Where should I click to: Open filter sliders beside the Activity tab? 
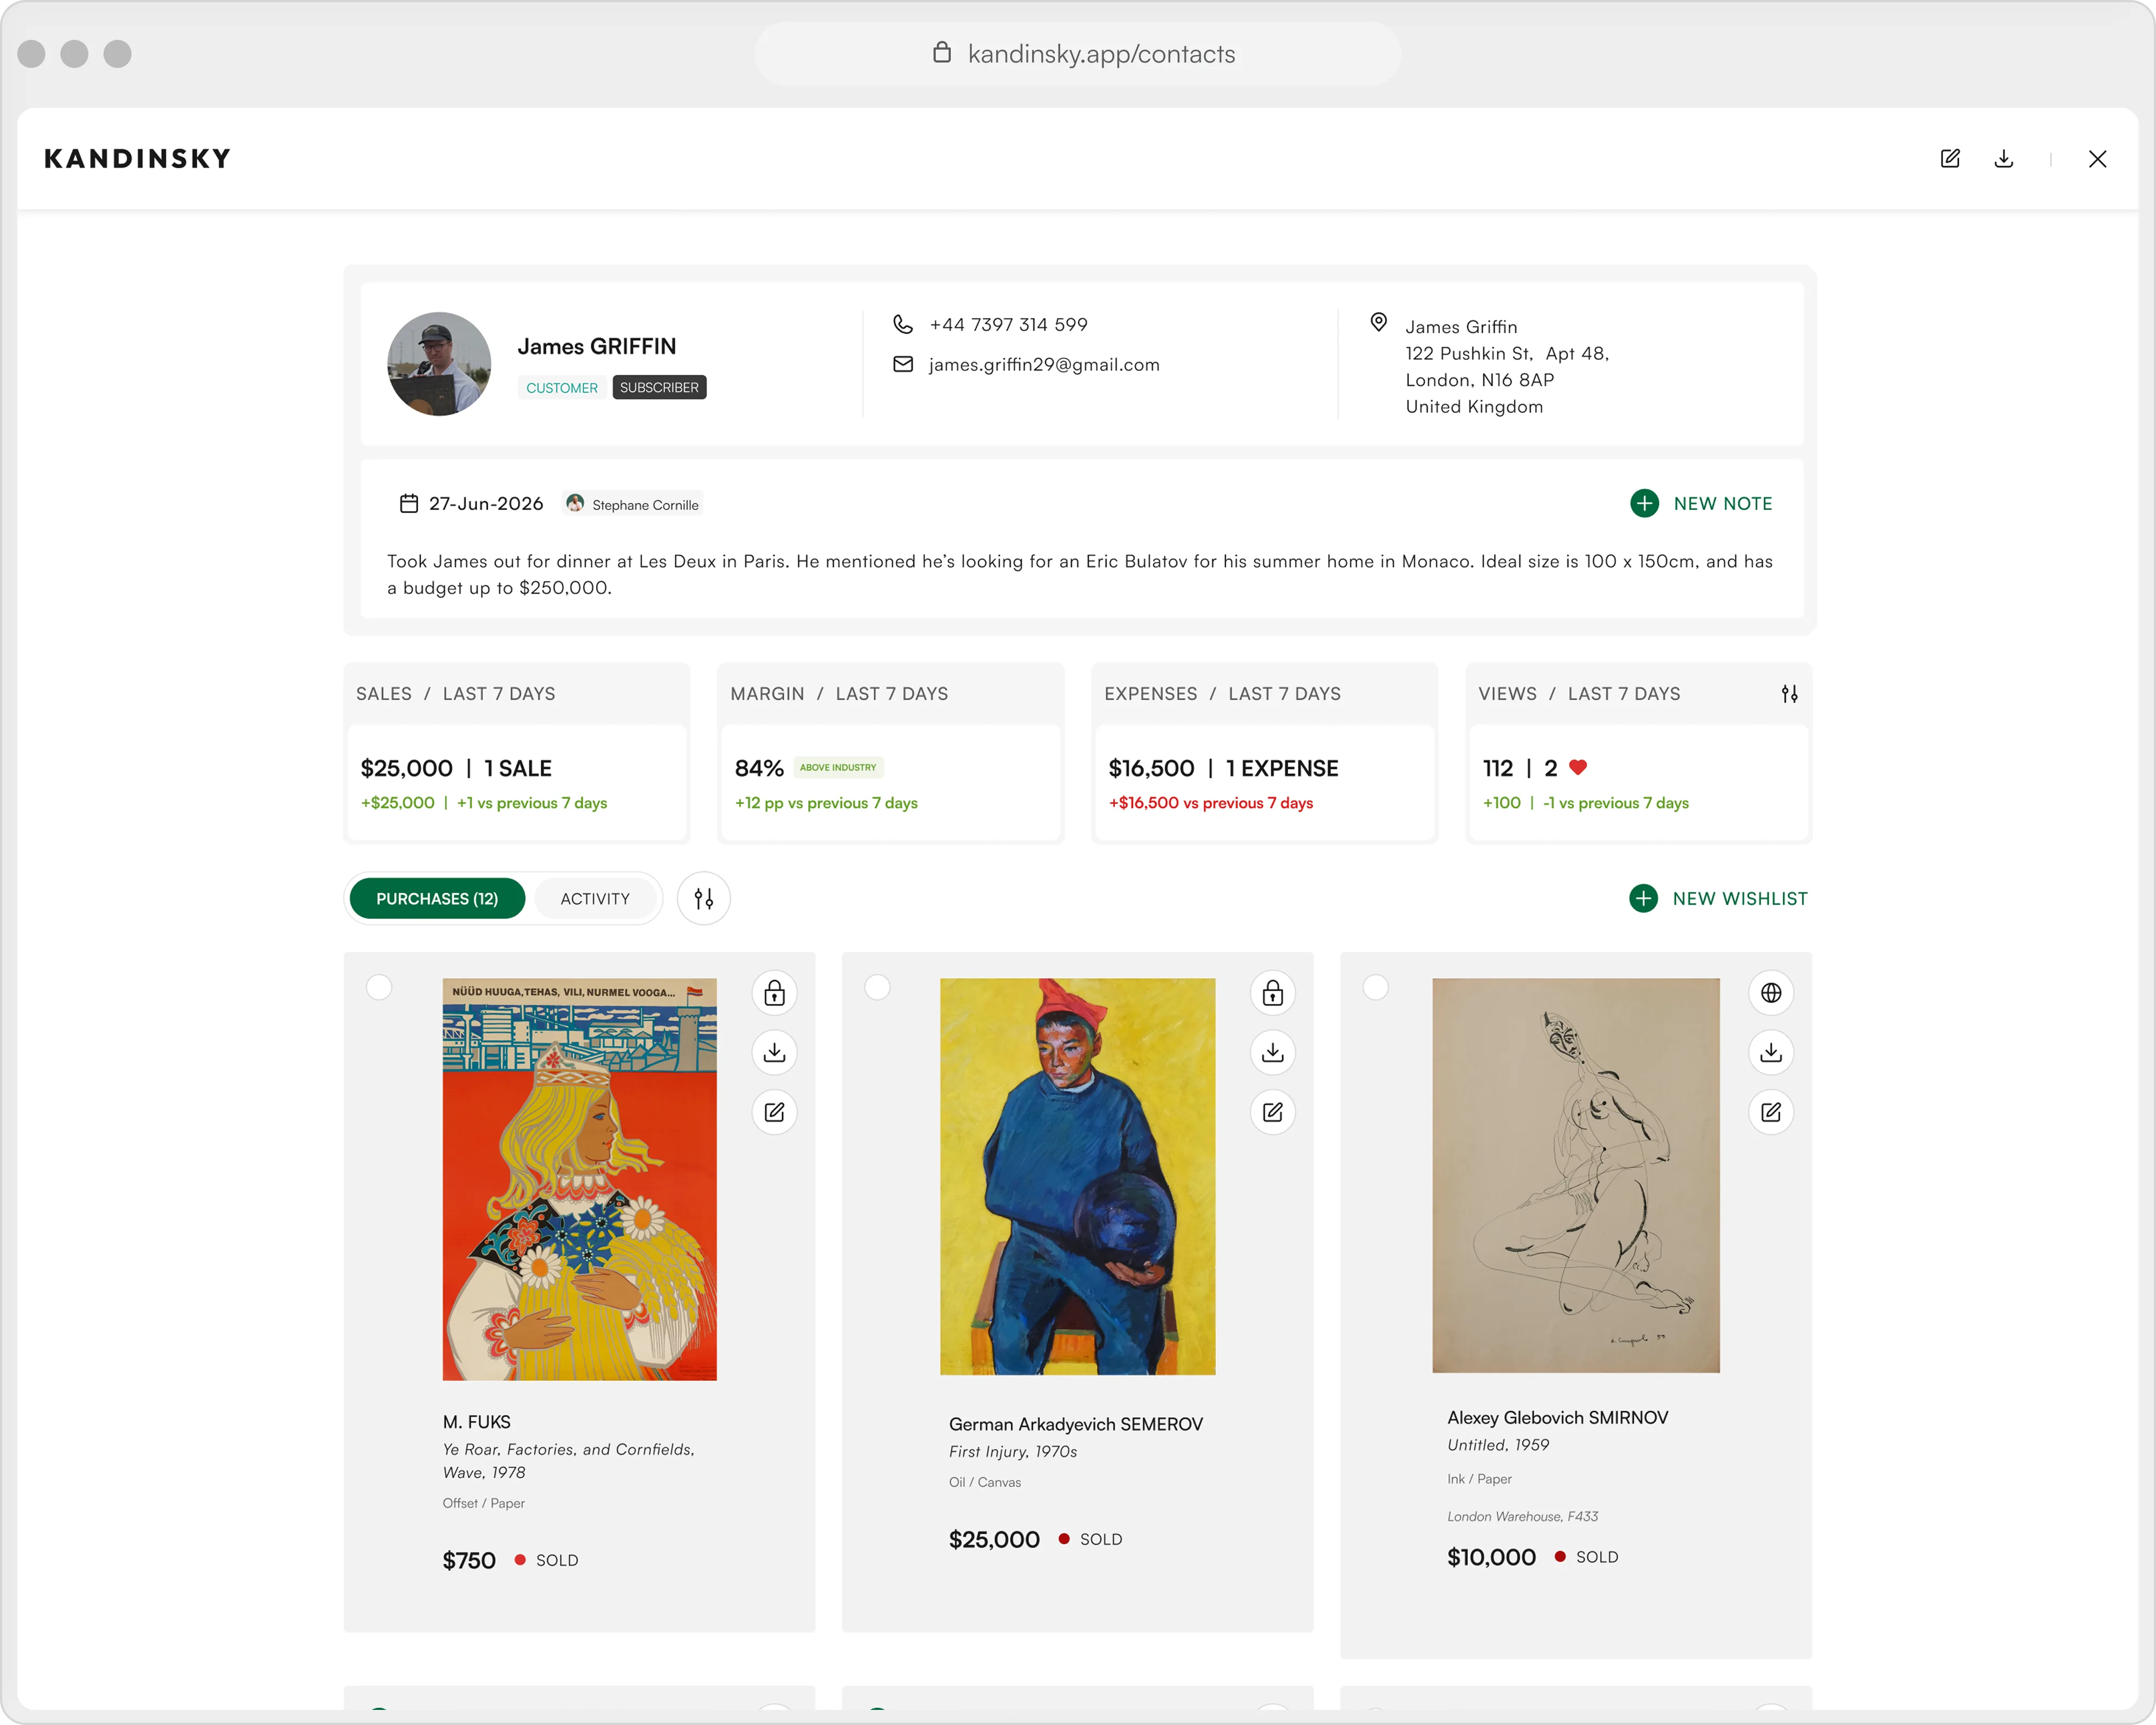[x=703, y=898]
